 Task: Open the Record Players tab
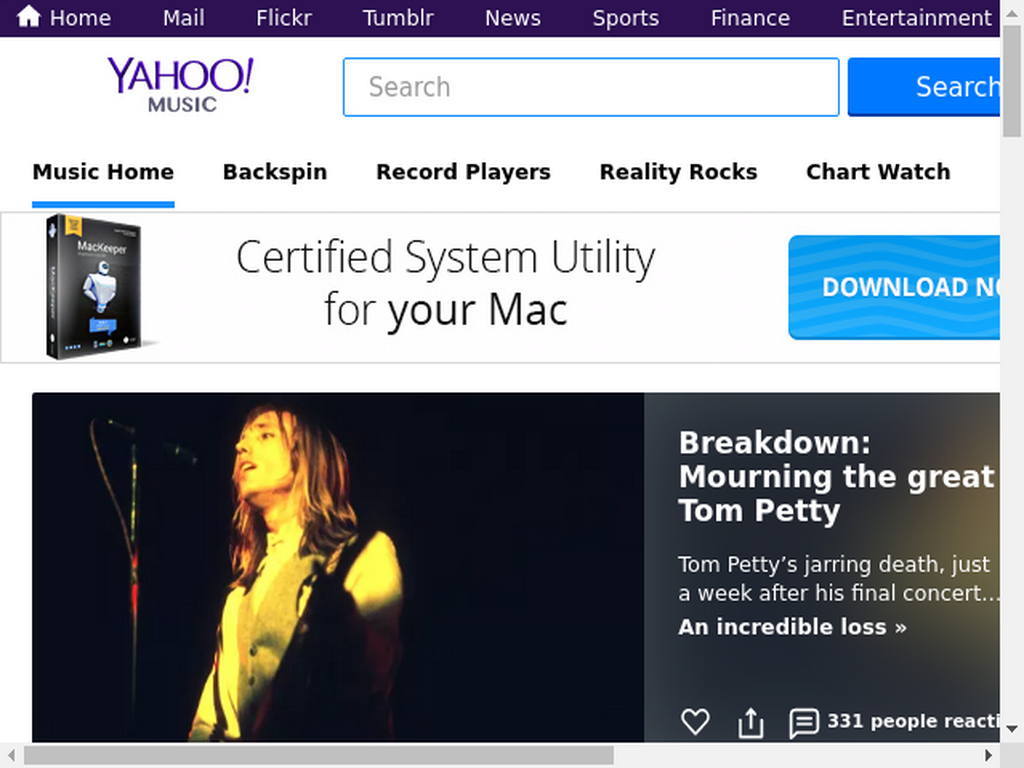[x=463, y=172]
